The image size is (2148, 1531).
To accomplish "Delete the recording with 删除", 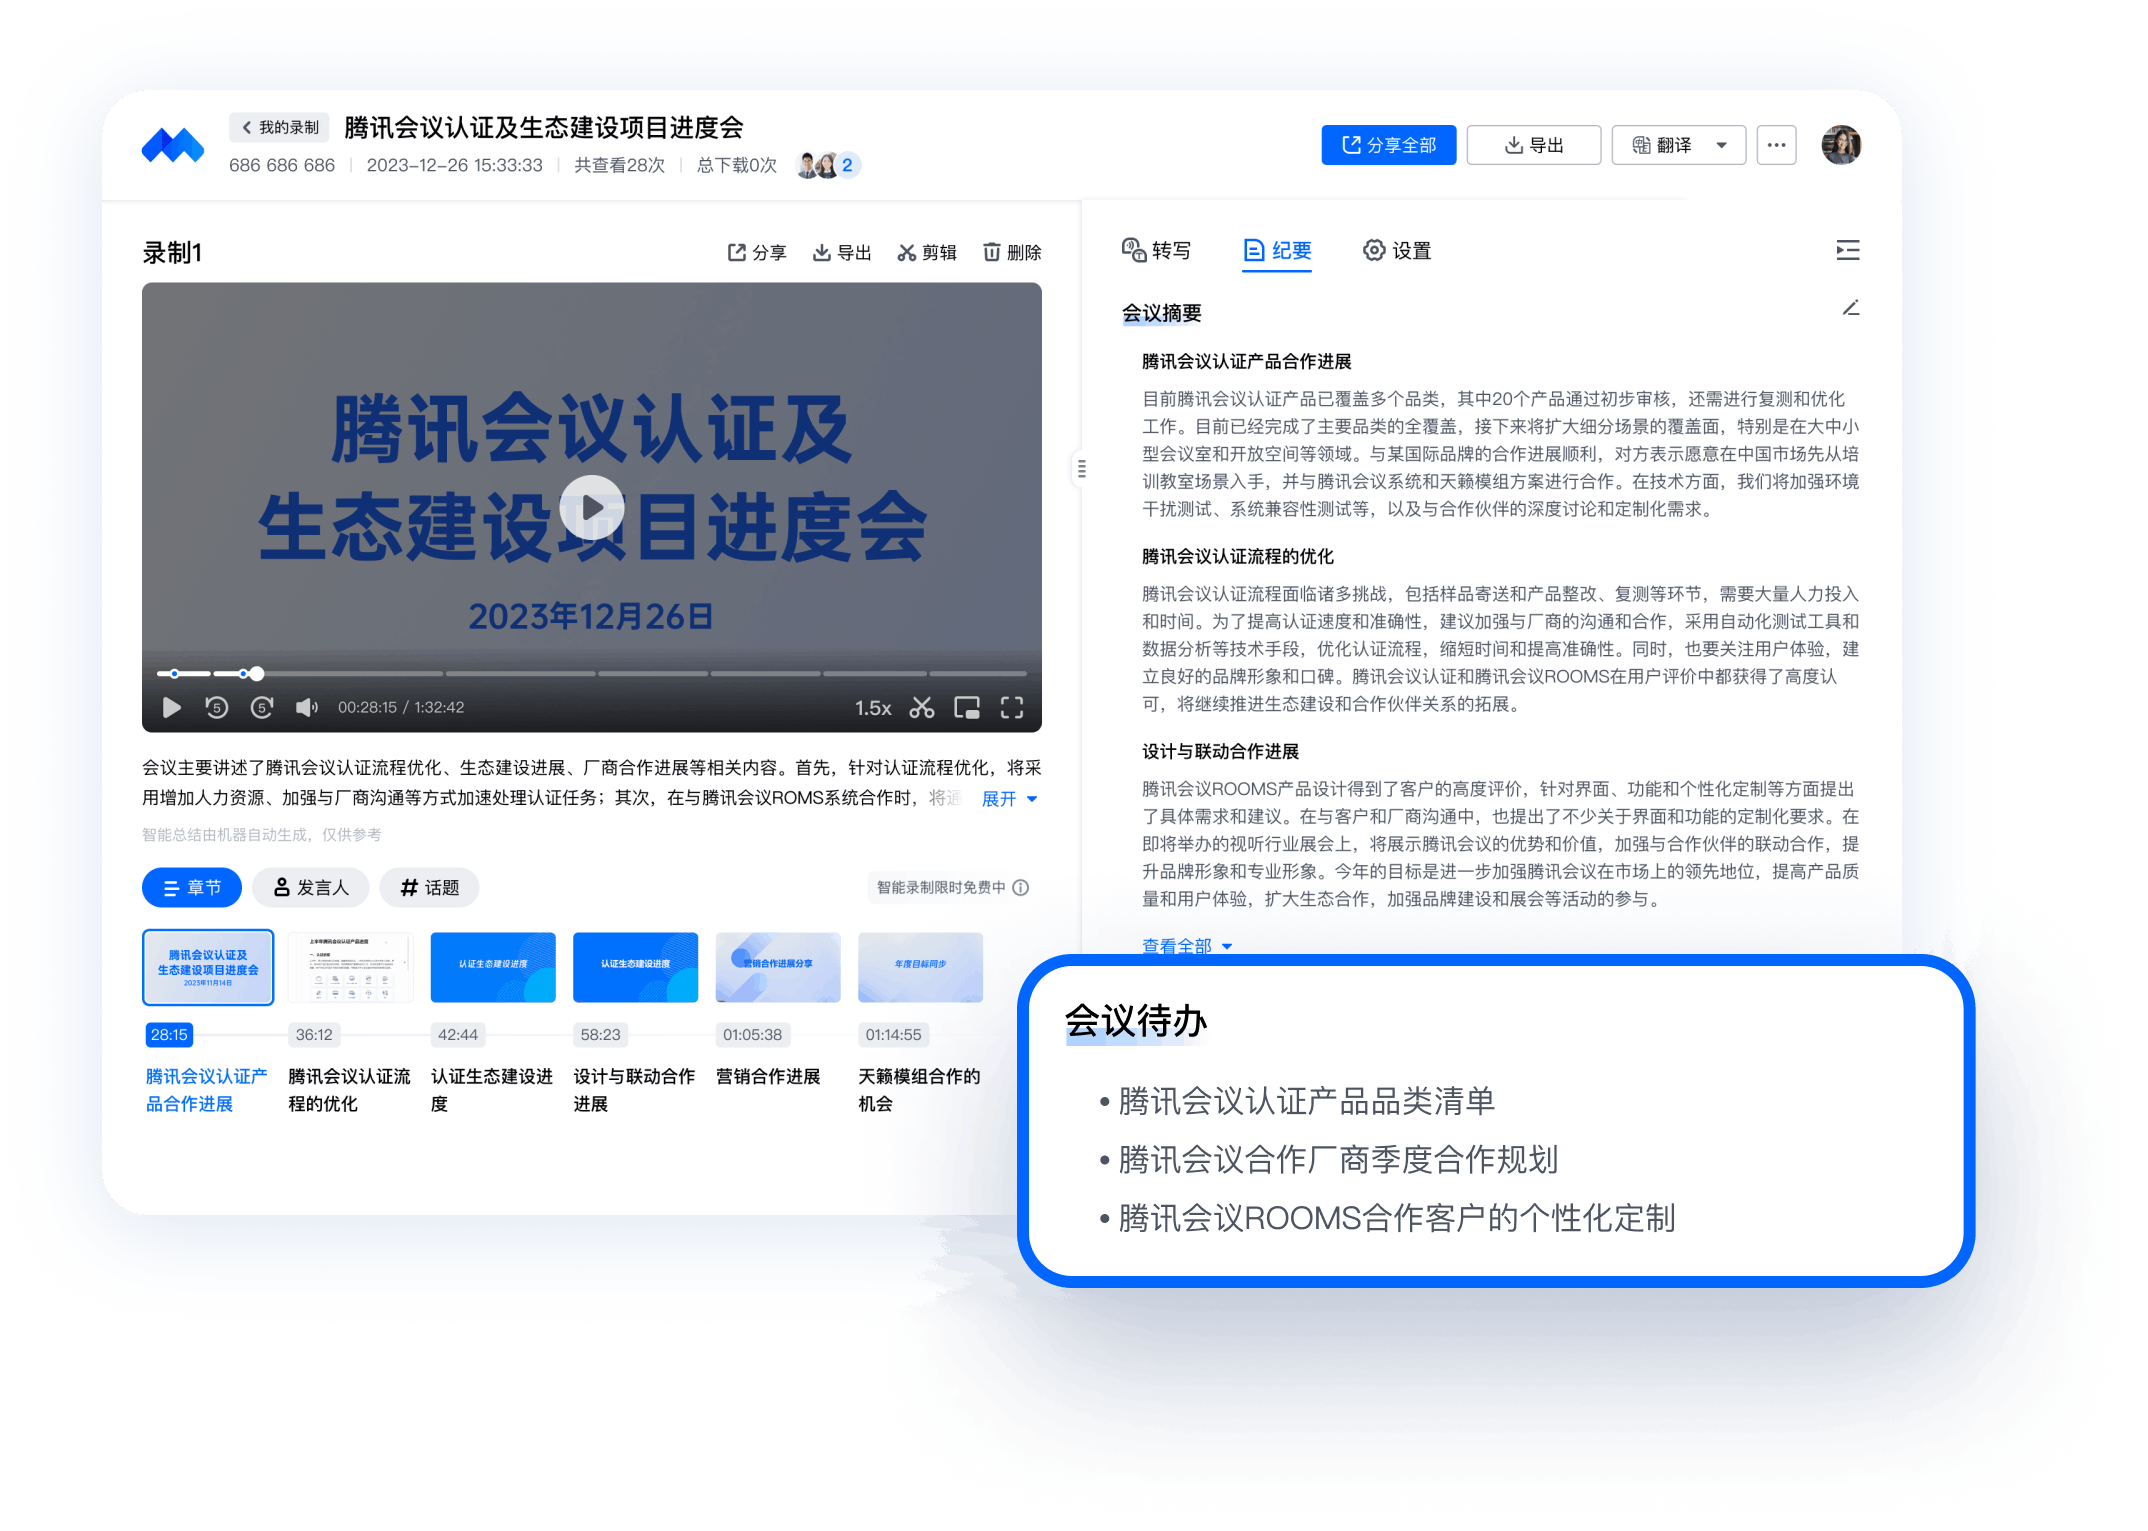I will coord(1012,252).
